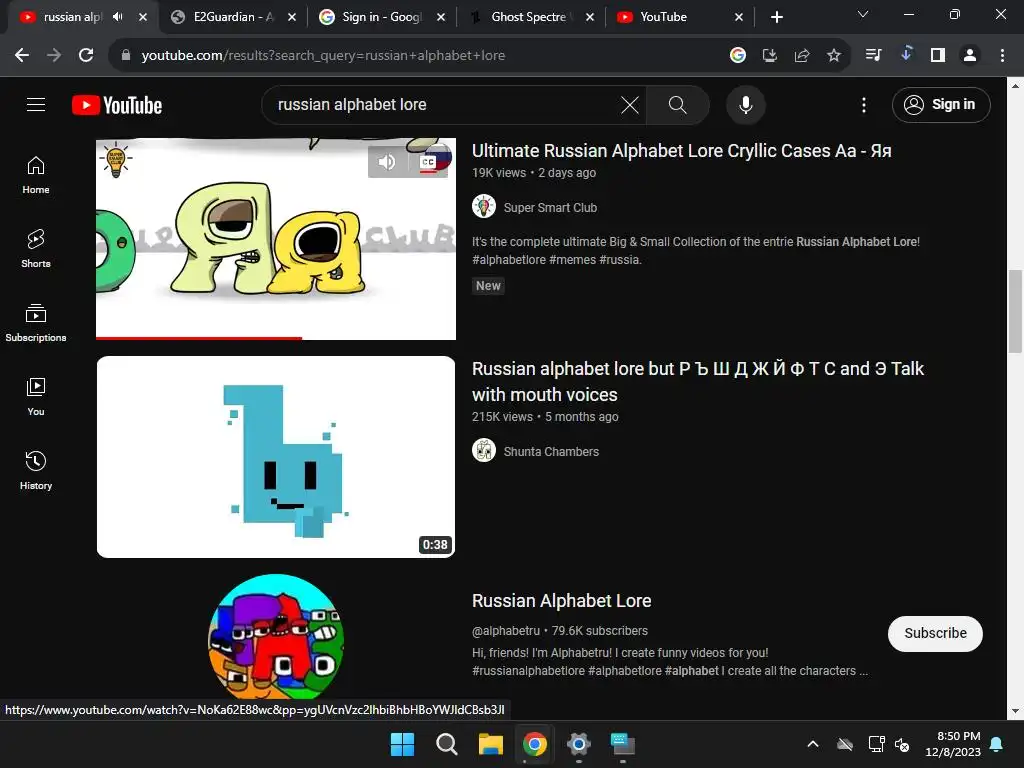Open Super Smart Club channel link
Screen dimensions: 1024x768
(x=550, y=208)
